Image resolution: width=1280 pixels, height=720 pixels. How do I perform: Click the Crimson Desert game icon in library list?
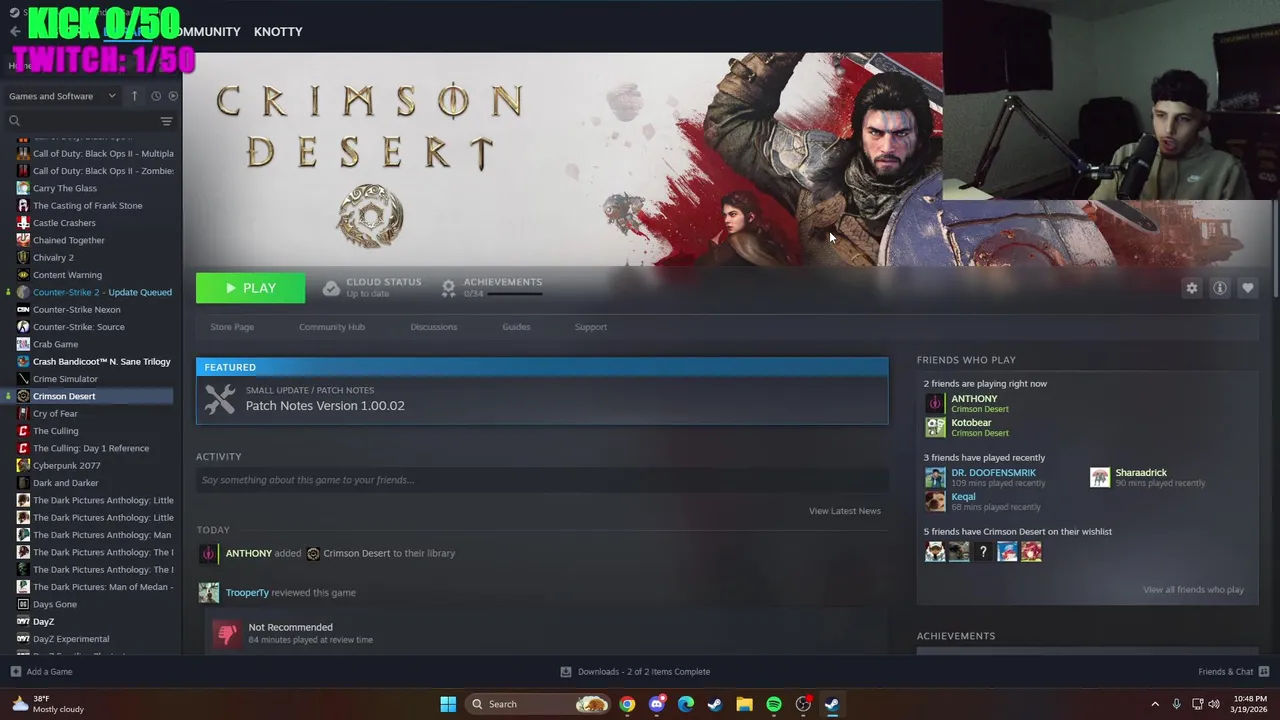23,396
